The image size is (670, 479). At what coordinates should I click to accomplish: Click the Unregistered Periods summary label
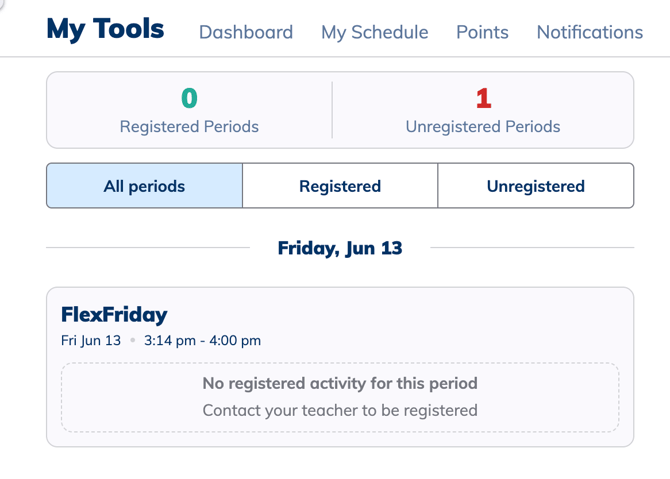tap(483, 127)
